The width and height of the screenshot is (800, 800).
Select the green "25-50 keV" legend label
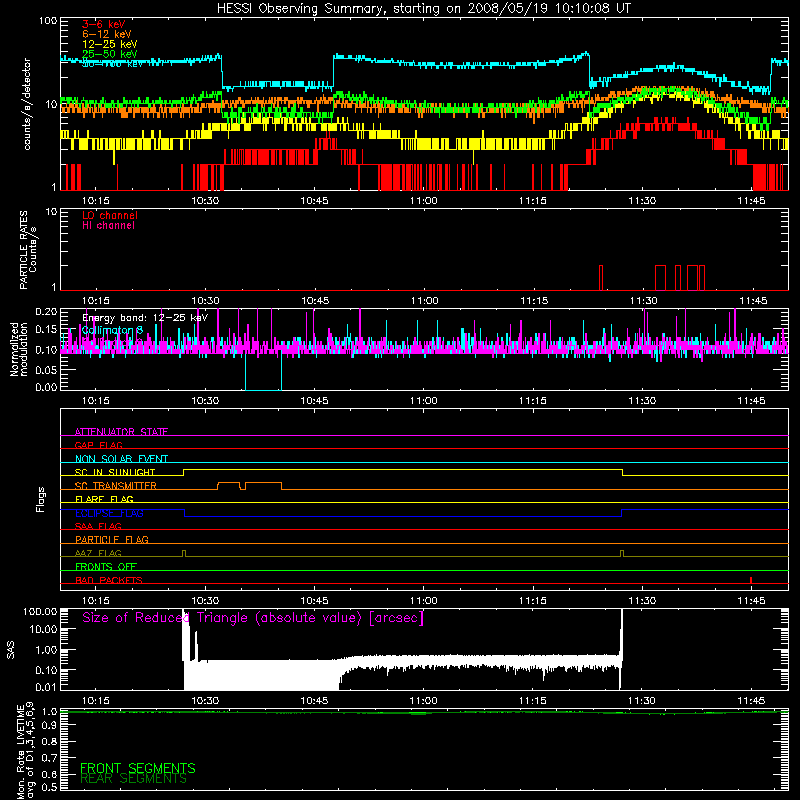pyautogui.click(x=110, y=54)
